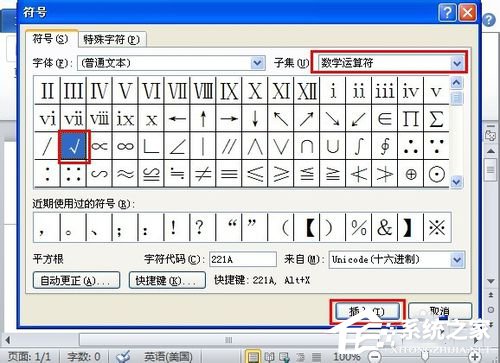500x363 pixels.
Task: Pick the therefore ∴ symbol
Action: coord(410,146)
